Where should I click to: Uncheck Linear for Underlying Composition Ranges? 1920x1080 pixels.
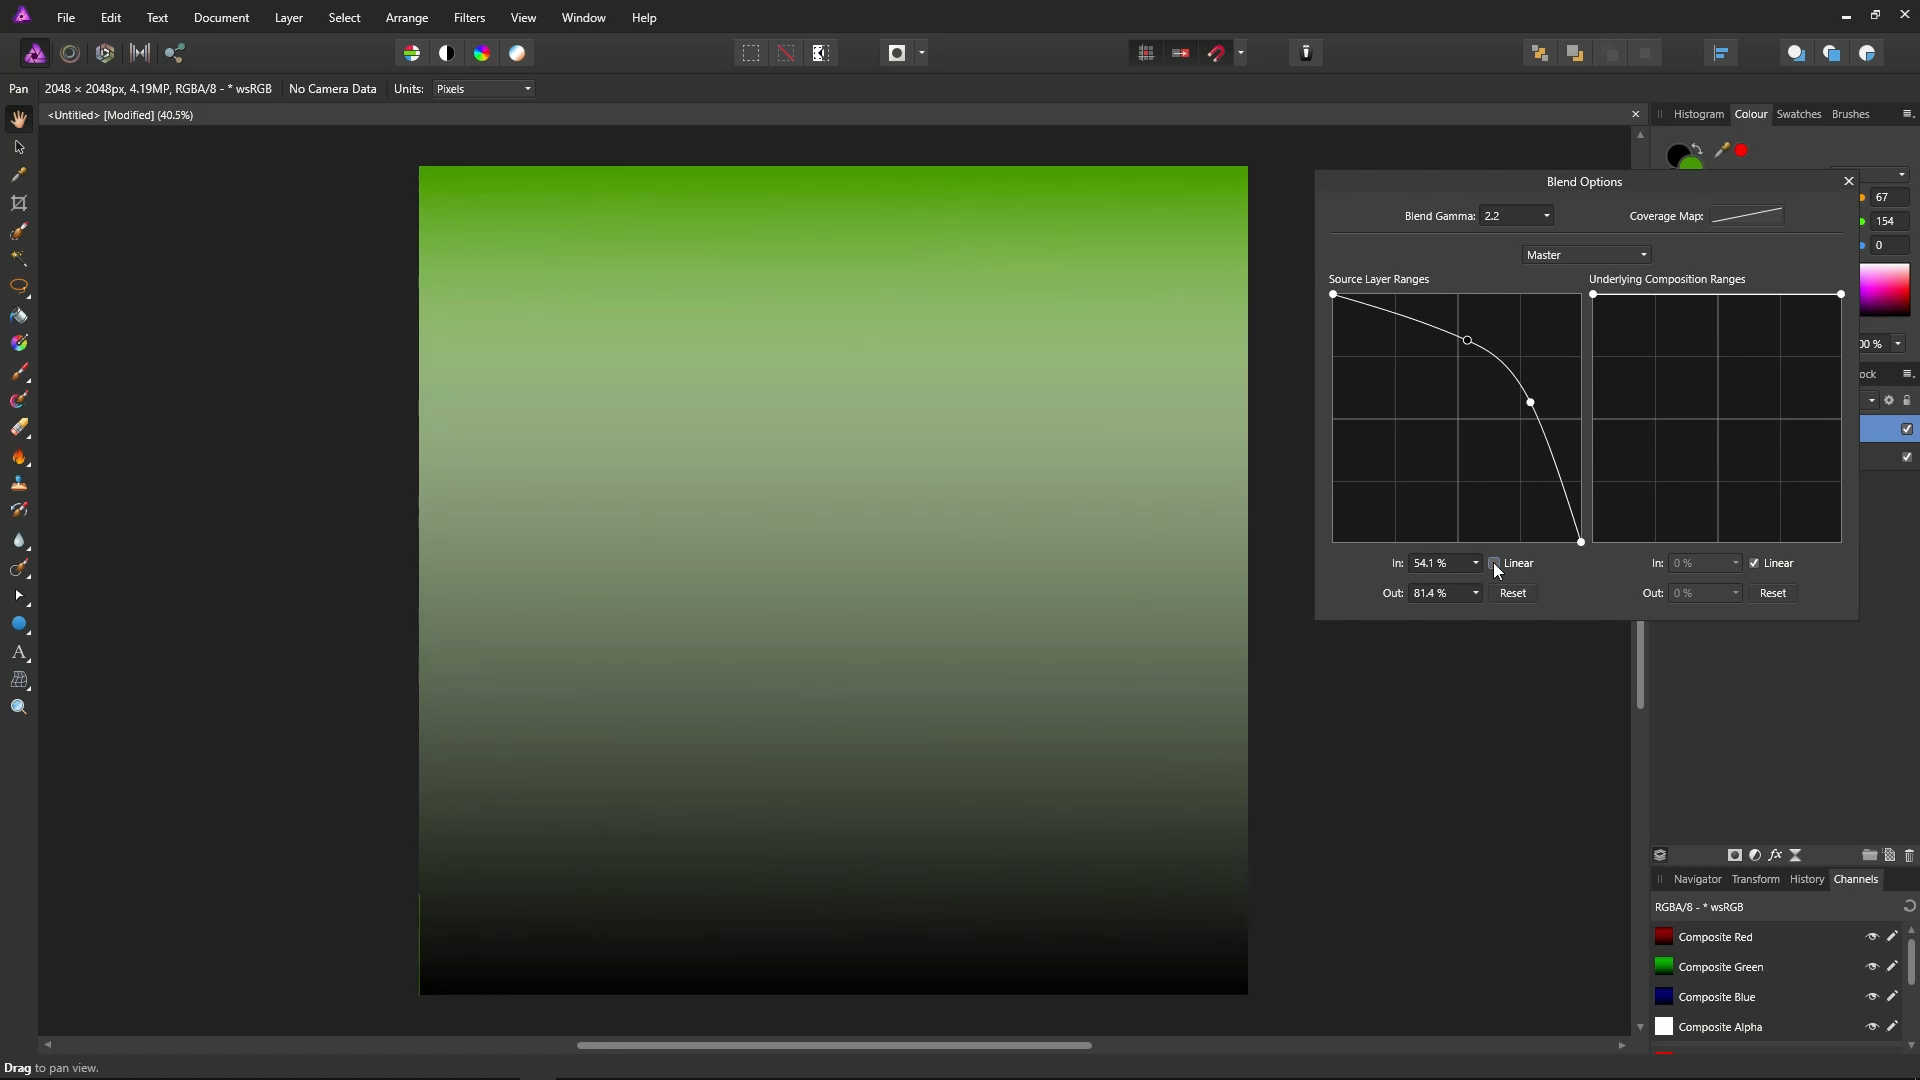[1754, 563]
